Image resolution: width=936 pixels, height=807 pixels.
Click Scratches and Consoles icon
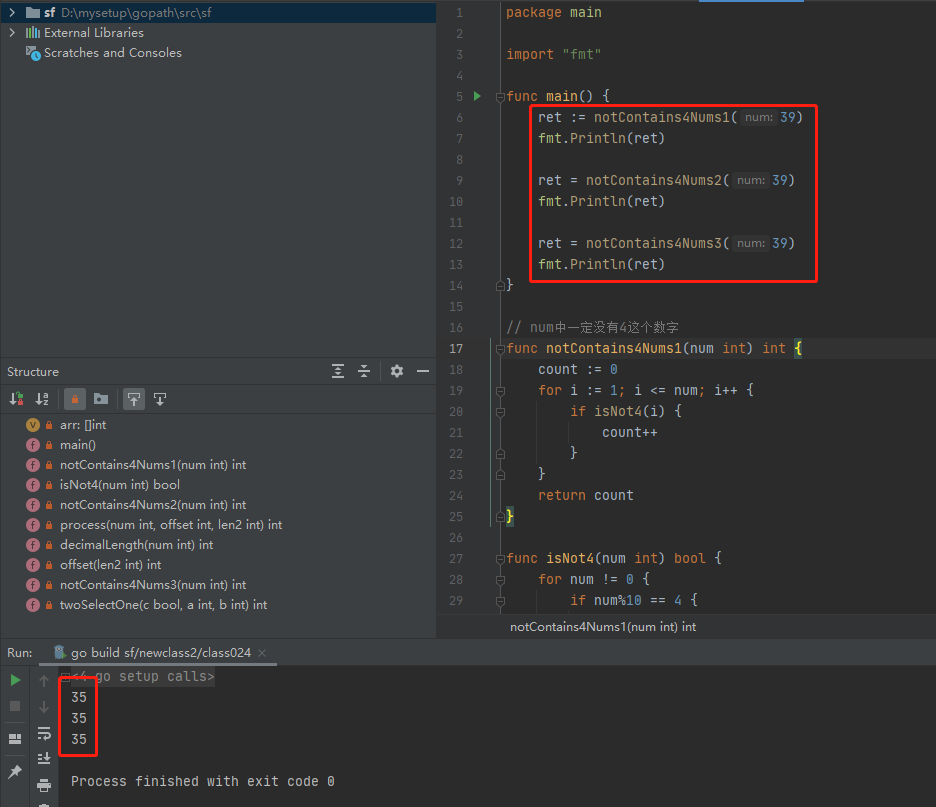(x=33, y=53)
